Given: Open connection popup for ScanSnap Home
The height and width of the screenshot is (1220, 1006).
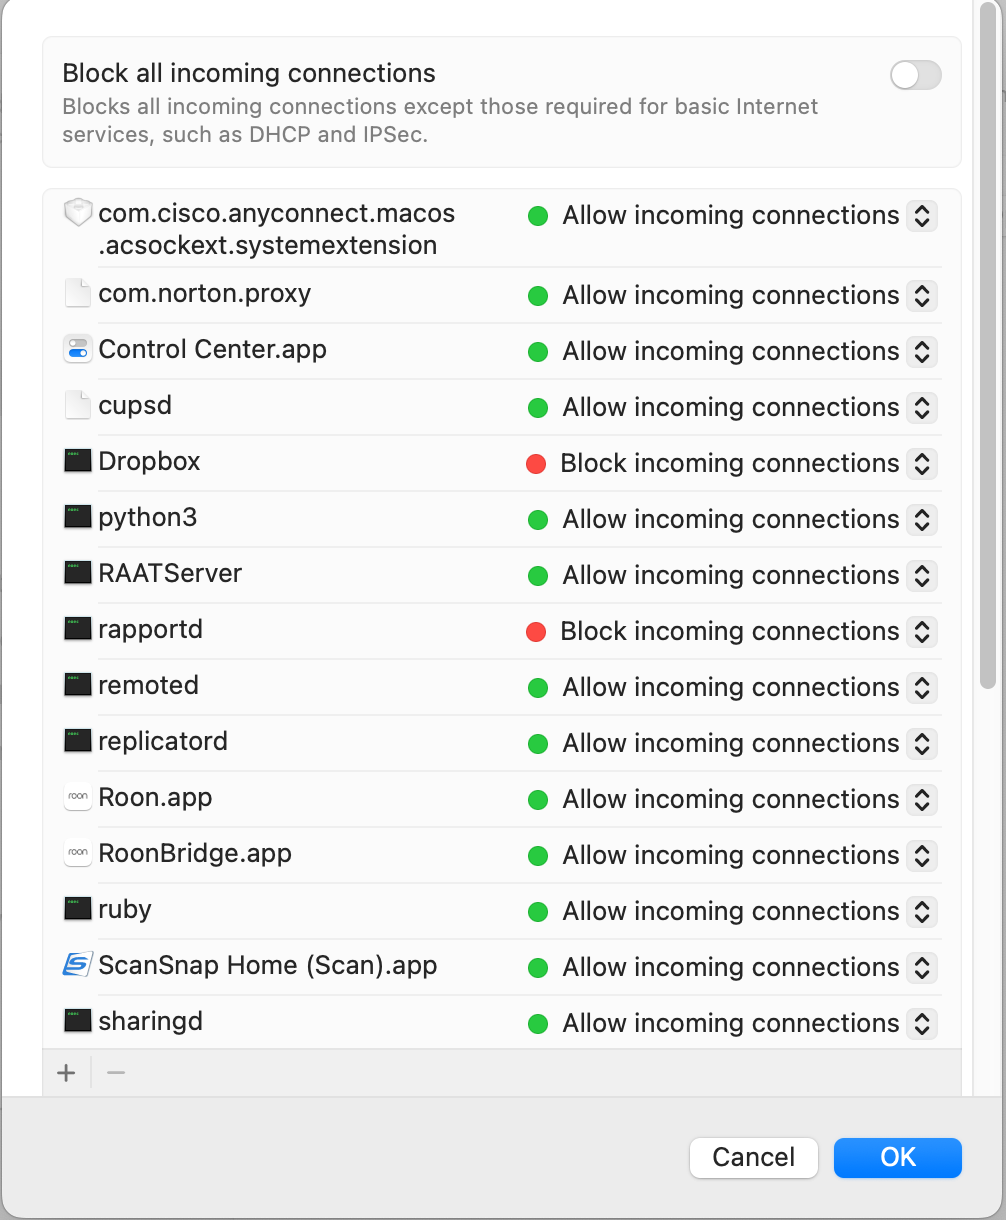Looking at the screenshot, I should click(922, 967).
